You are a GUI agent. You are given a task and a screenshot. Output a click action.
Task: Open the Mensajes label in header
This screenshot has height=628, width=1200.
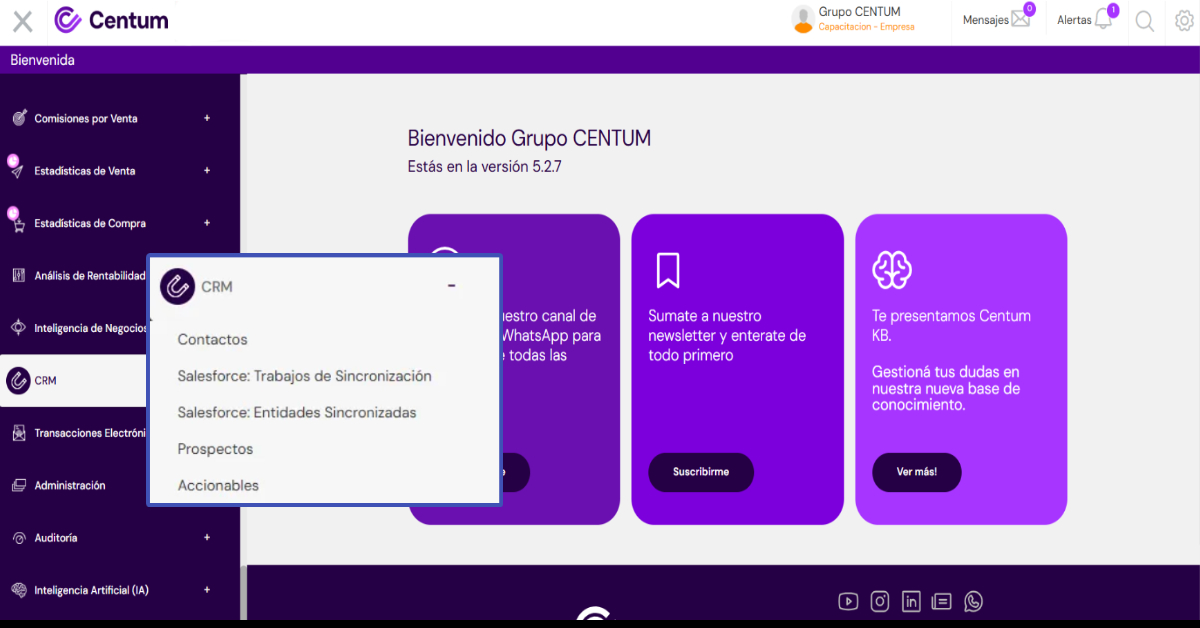coord(986,20)
